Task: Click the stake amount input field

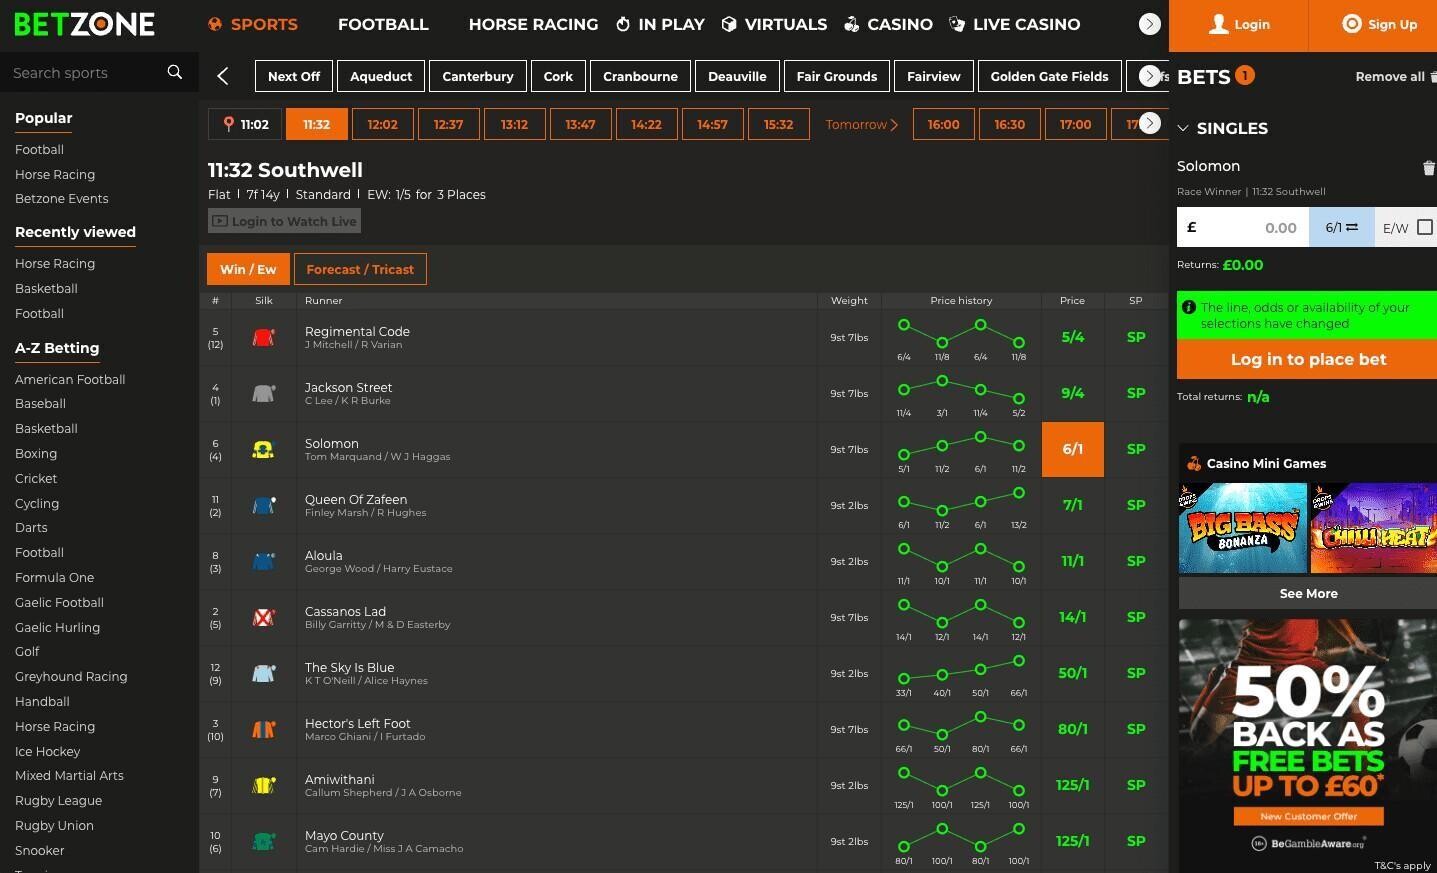Action: point(1243,228)
